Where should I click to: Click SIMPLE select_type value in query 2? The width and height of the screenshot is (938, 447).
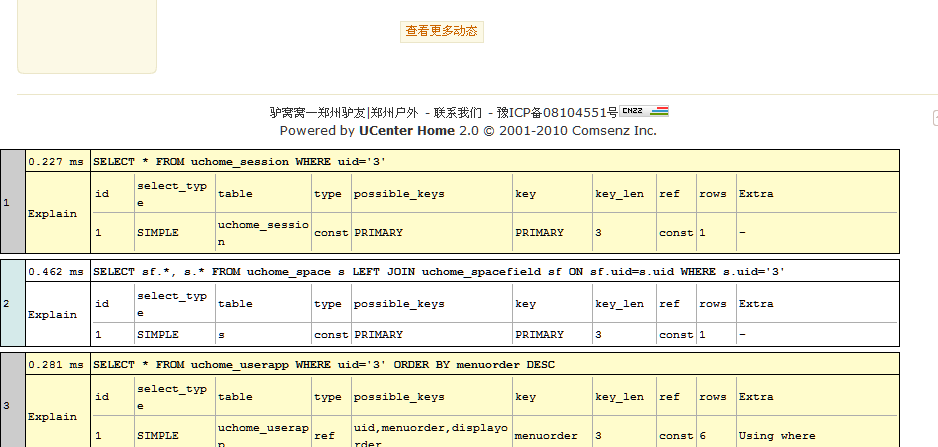tap(158, 335)
